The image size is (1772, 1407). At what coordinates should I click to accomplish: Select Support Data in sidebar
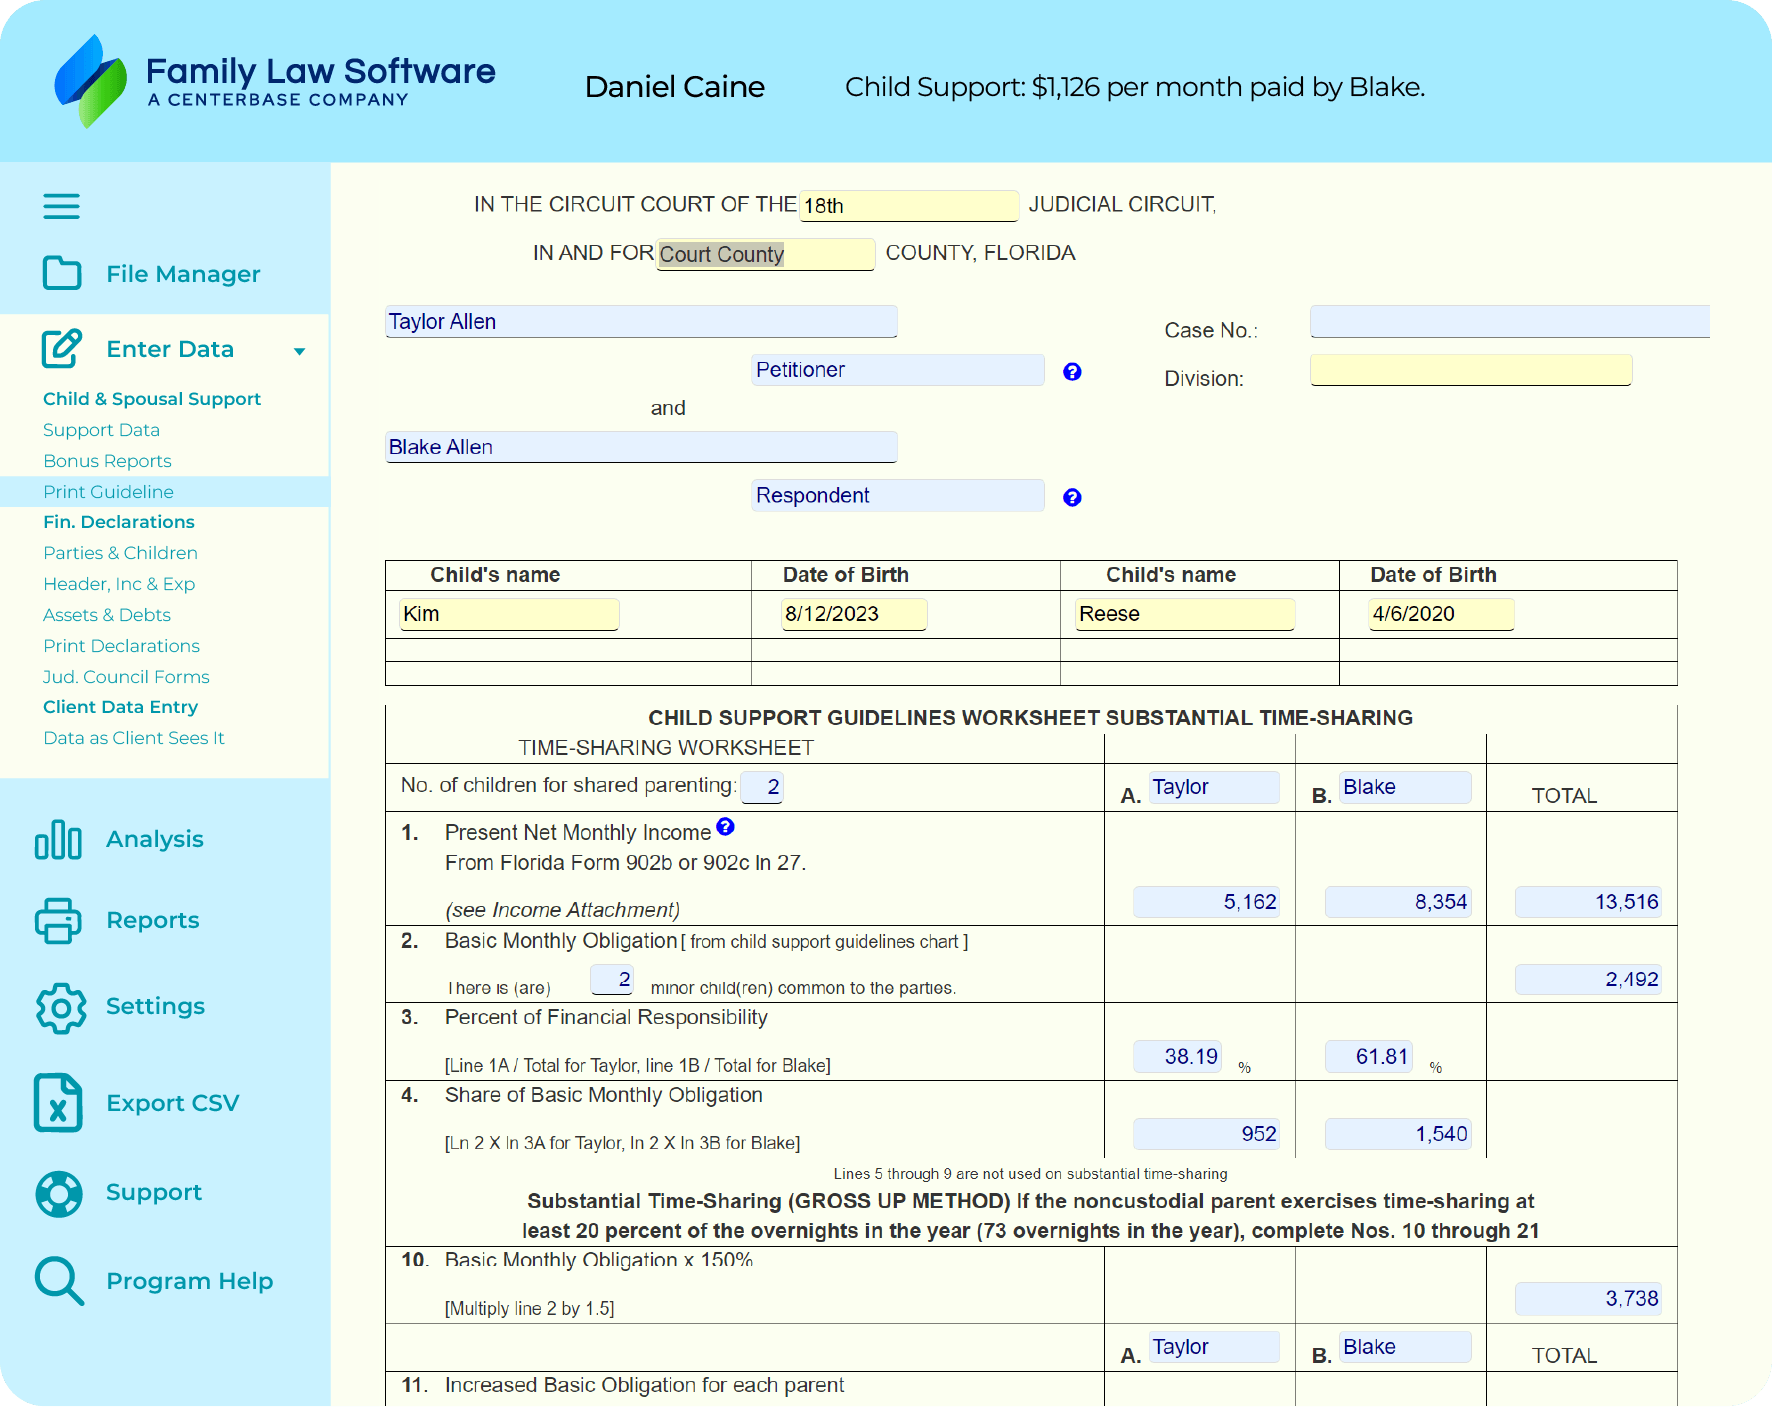click(101, 430)
